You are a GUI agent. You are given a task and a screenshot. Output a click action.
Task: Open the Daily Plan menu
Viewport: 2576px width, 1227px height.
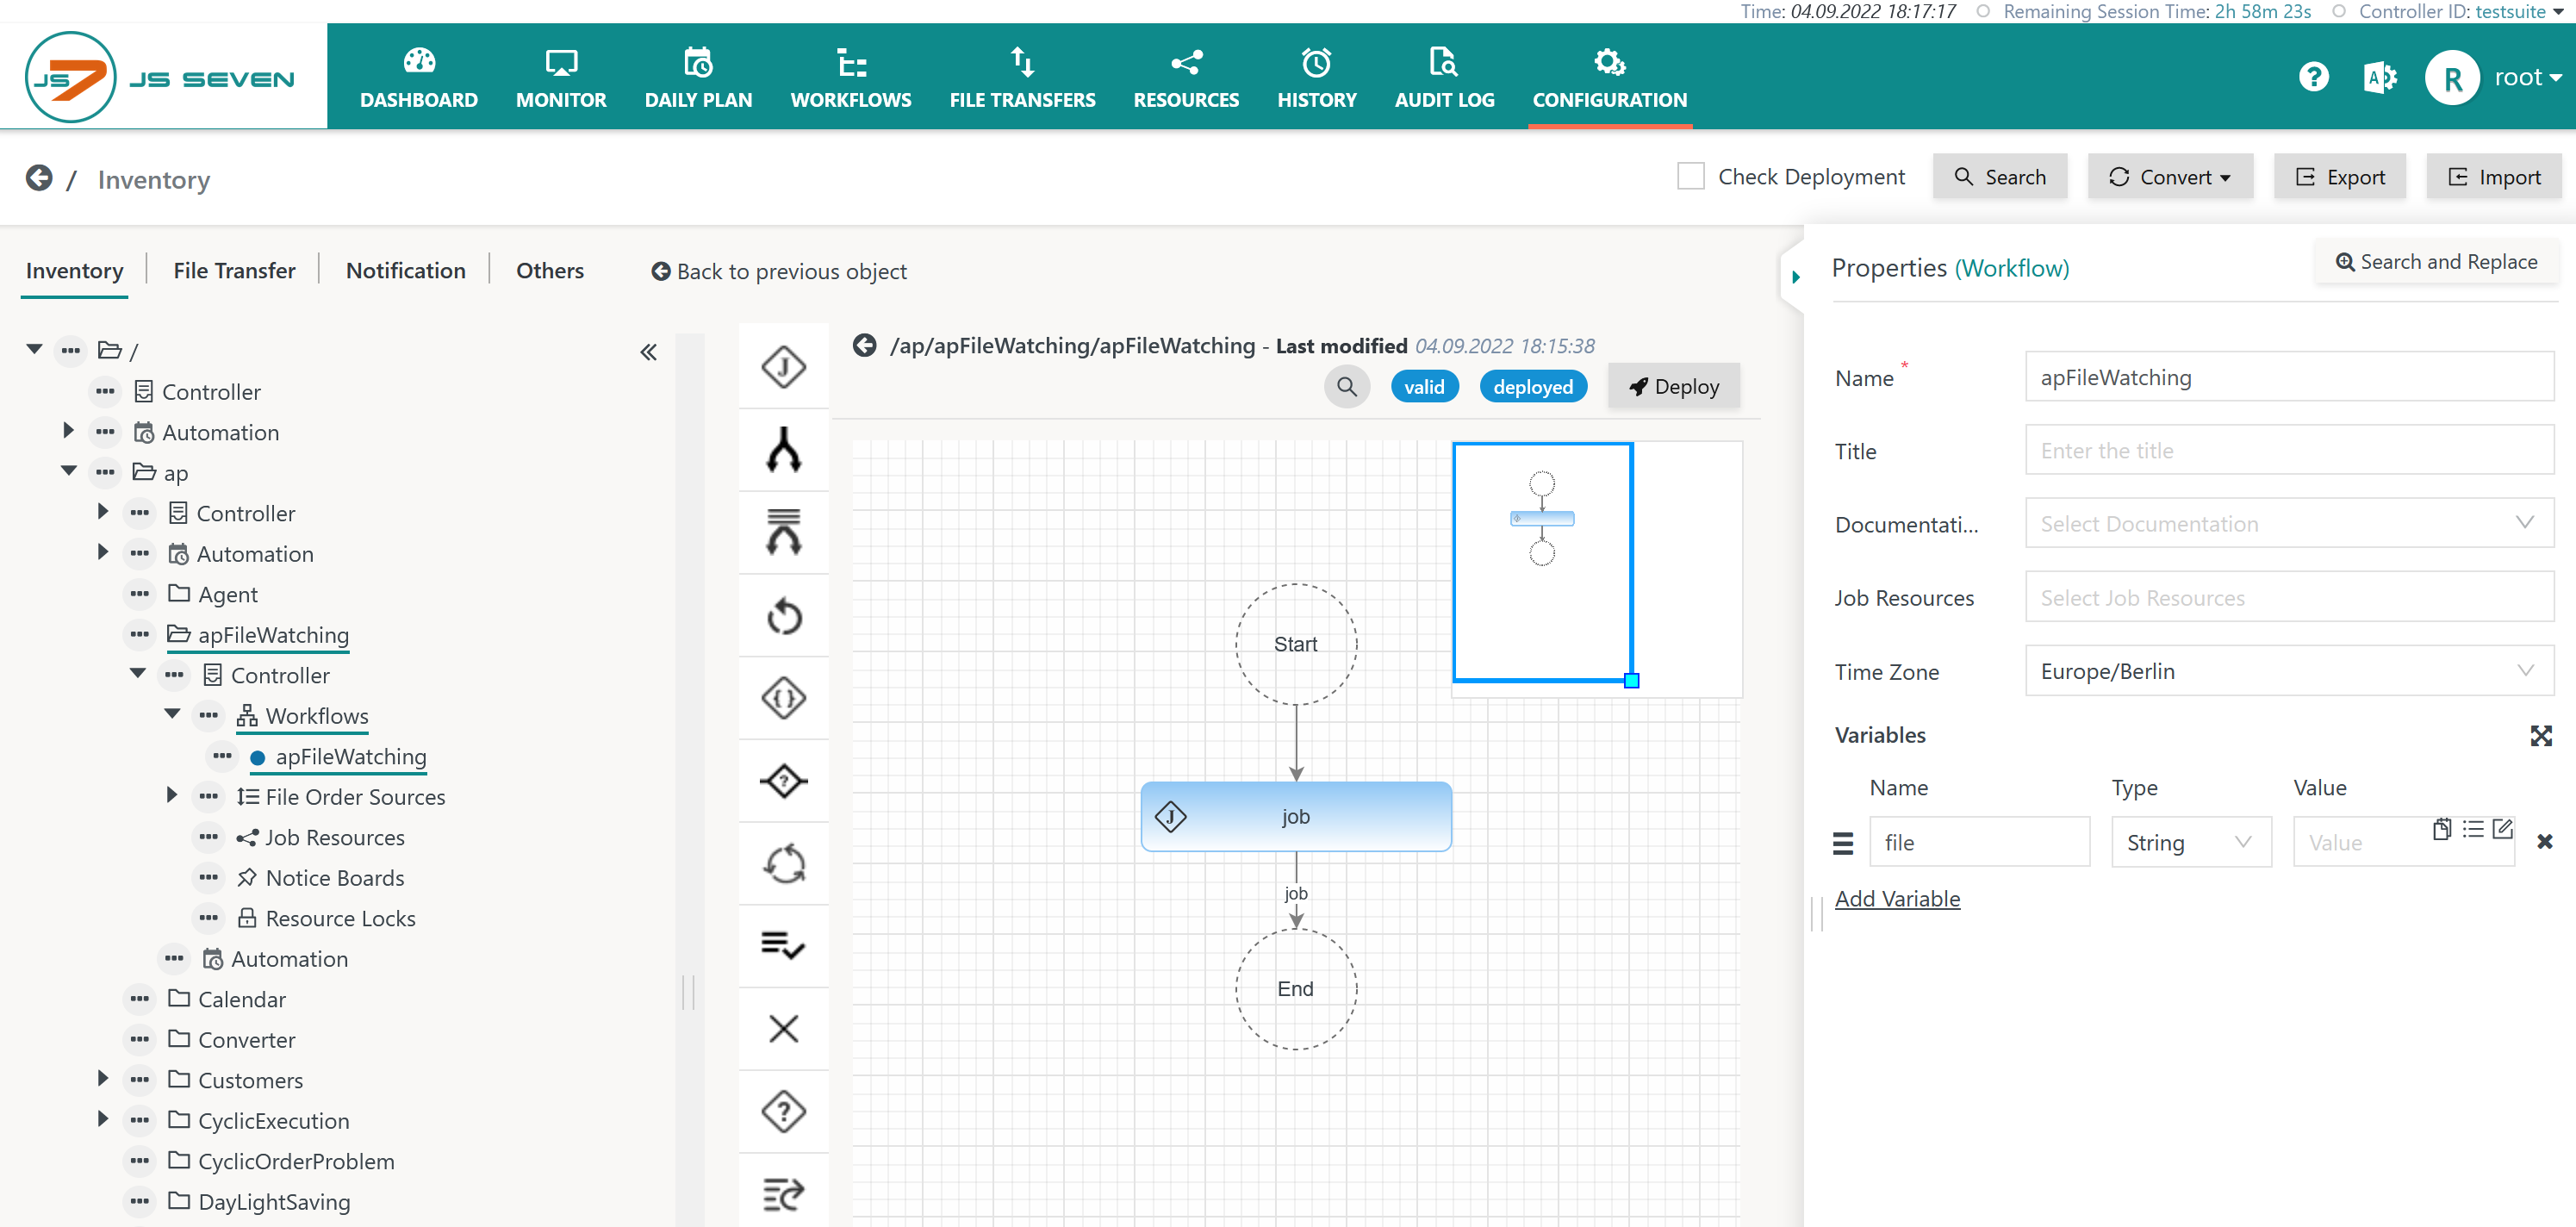click(697, 77)
